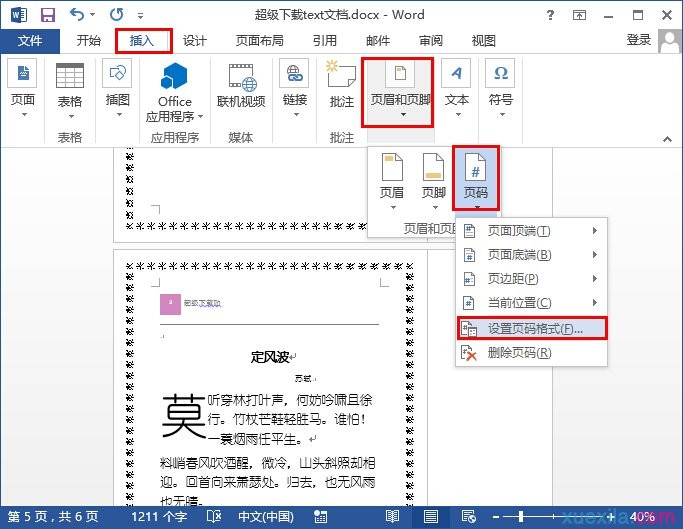Switch to Read Mode view
This screenshot has height=529, width=683.
click(392, 517)
